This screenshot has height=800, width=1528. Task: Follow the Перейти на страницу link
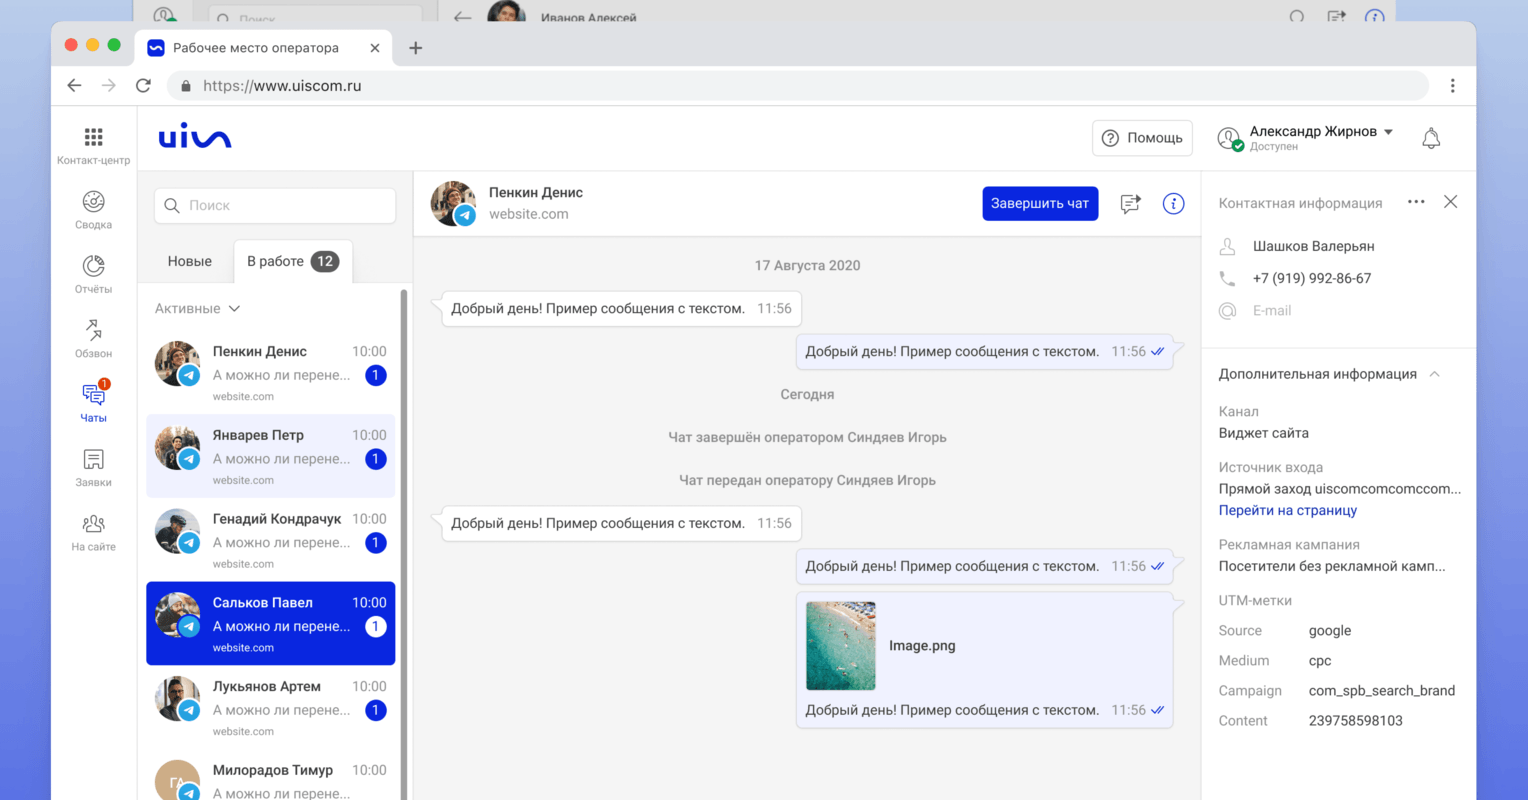click(1287, 510)
